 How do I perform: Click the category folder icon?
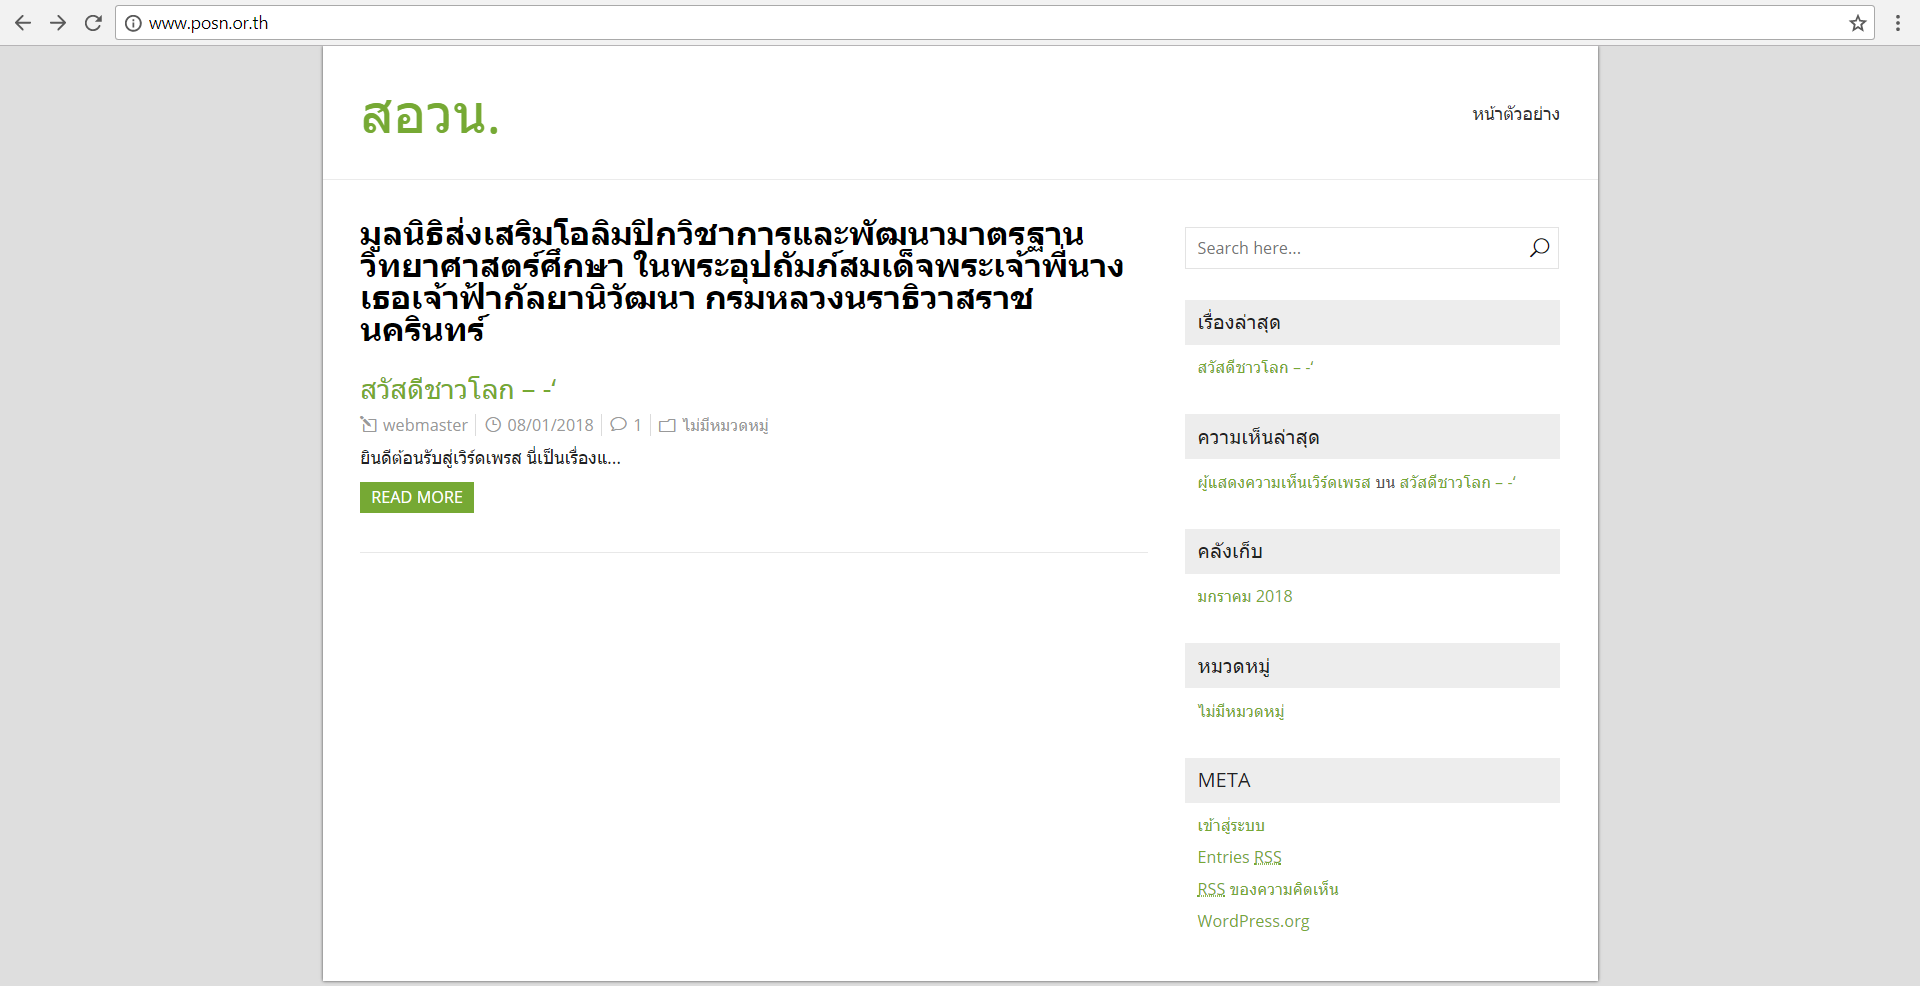tap(667, 425)
